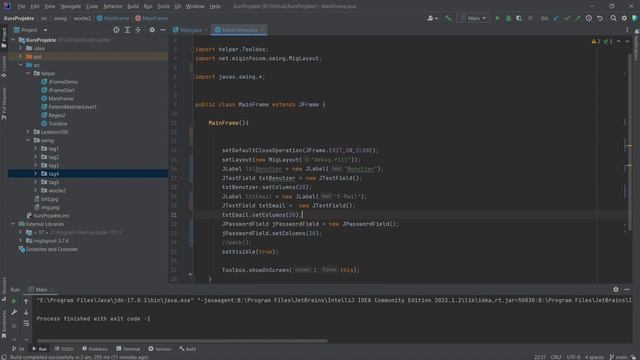Open Main run configuration dropdown
Viewport: 640px width, 360px height.
(473, 18)
